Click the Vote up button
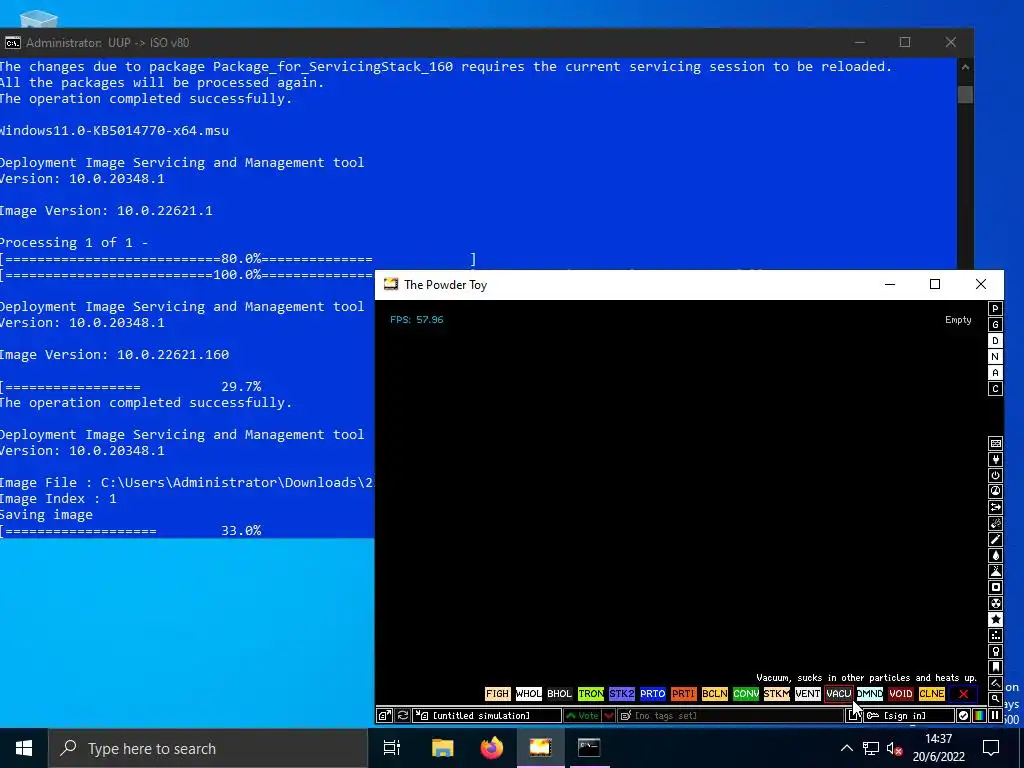 click(x=583, y=716)
